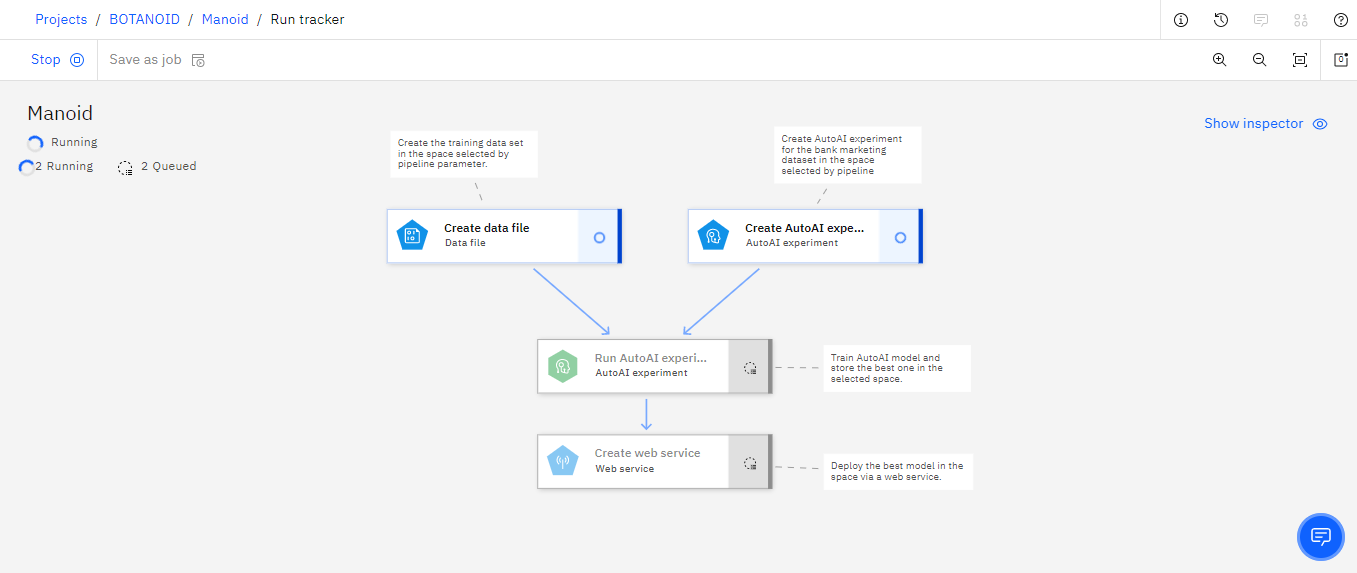This screenshot has height=573, width=1357.
Task: Zoom out on the canvas
Action: click(x=1259, y=60)
